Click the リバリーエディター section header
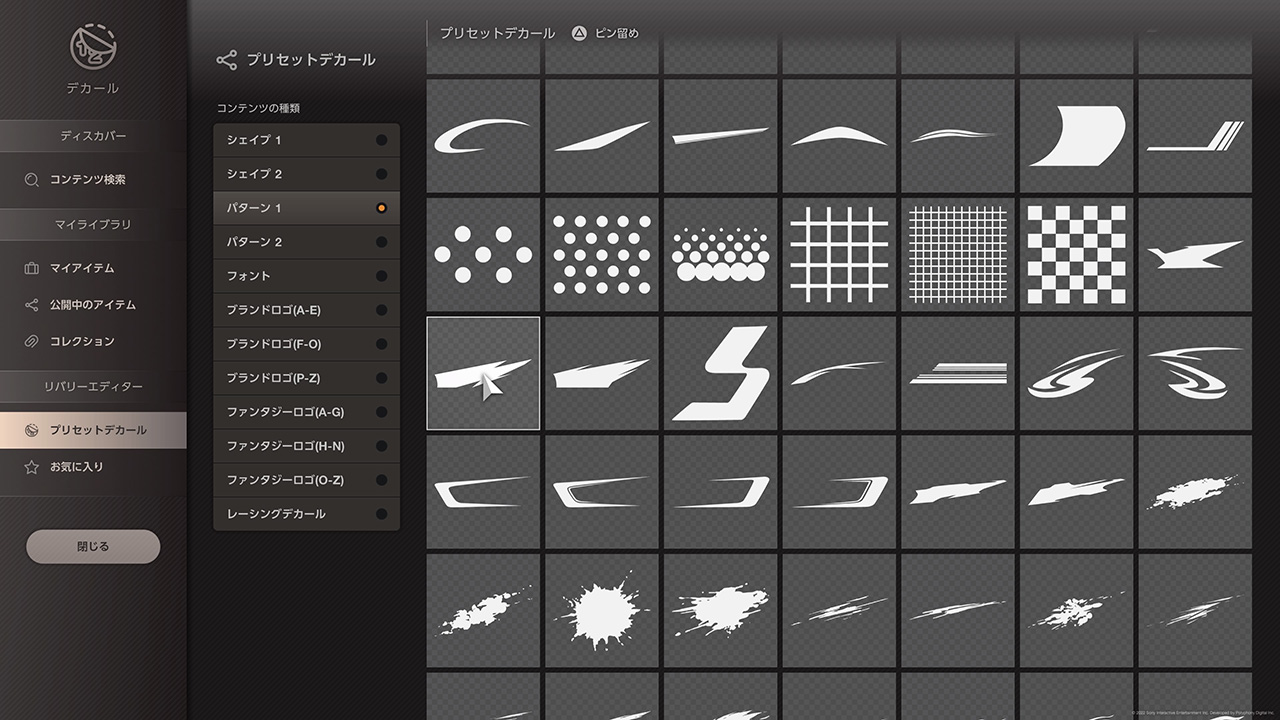The image size is (1280, 720). (x=93, y=387)
